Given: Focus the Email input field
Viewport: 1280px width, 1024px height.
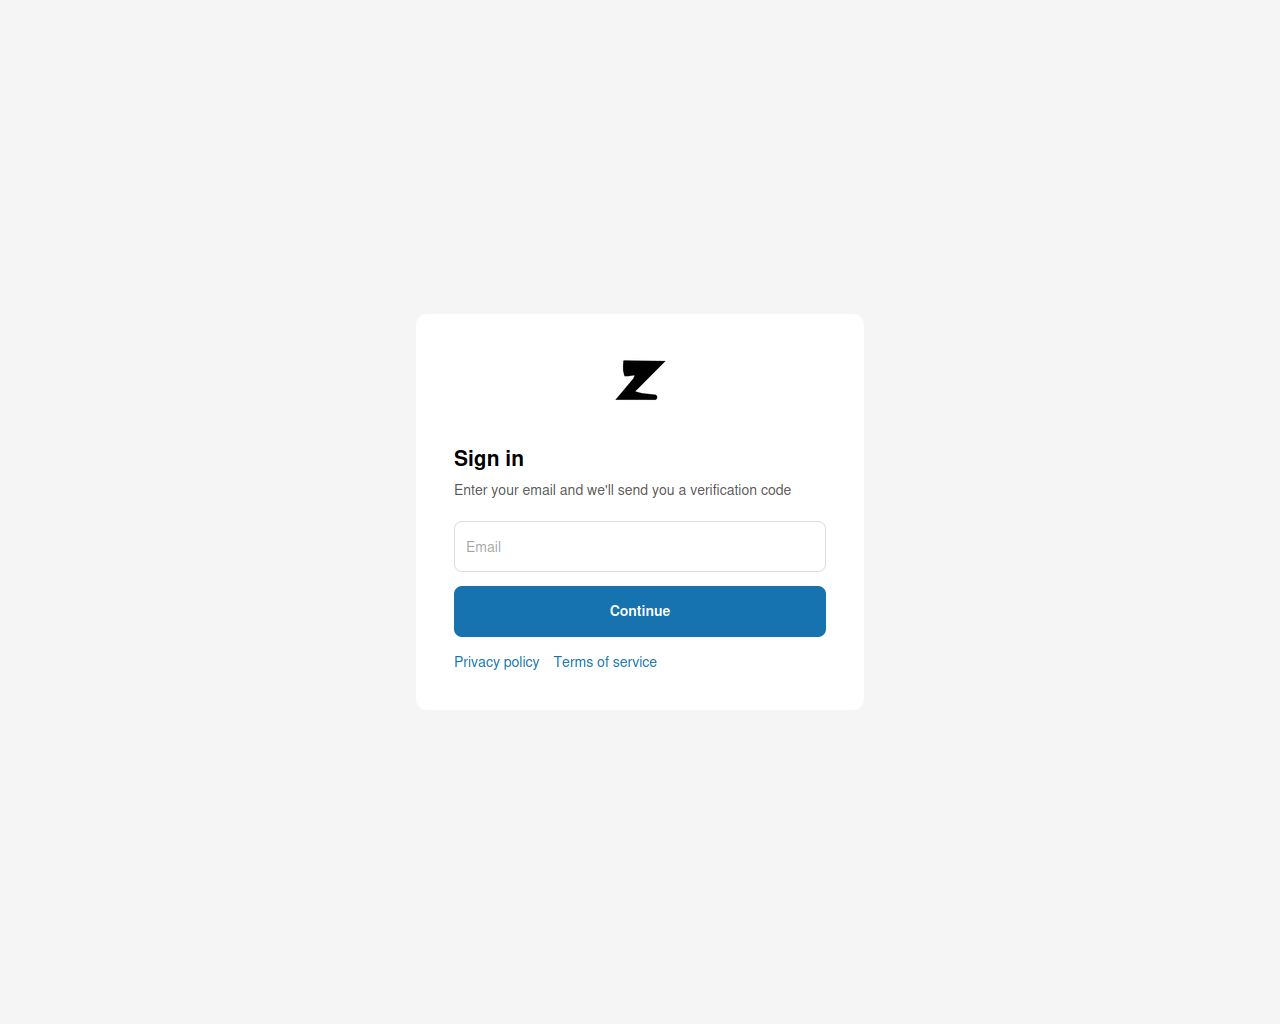Looking at the screenshot, I should (640, 546).
